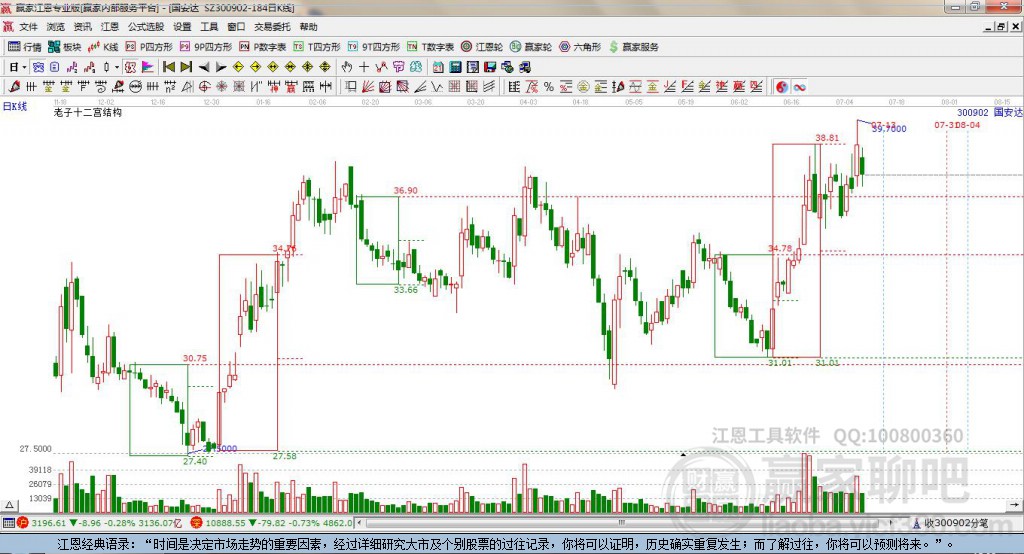The image size is (1024, 554).
Task: Expand the 日 period dropdown arrow
Action: 24,67
